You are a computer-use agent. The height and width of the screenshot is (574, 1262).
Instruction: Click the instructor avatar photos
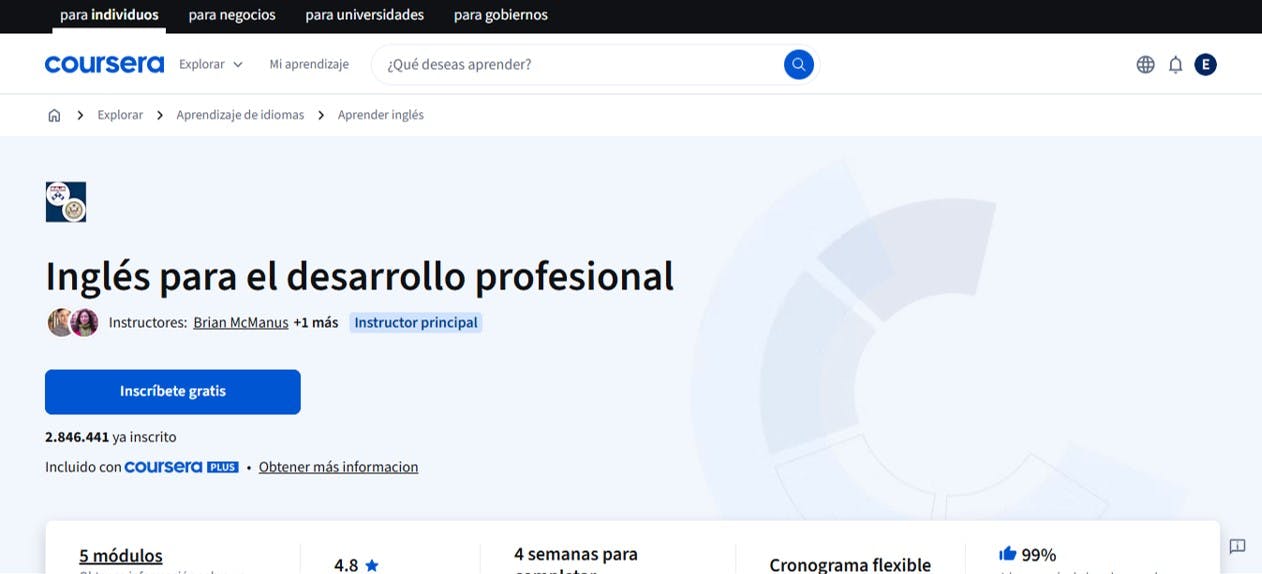click(x=73, y=322)
